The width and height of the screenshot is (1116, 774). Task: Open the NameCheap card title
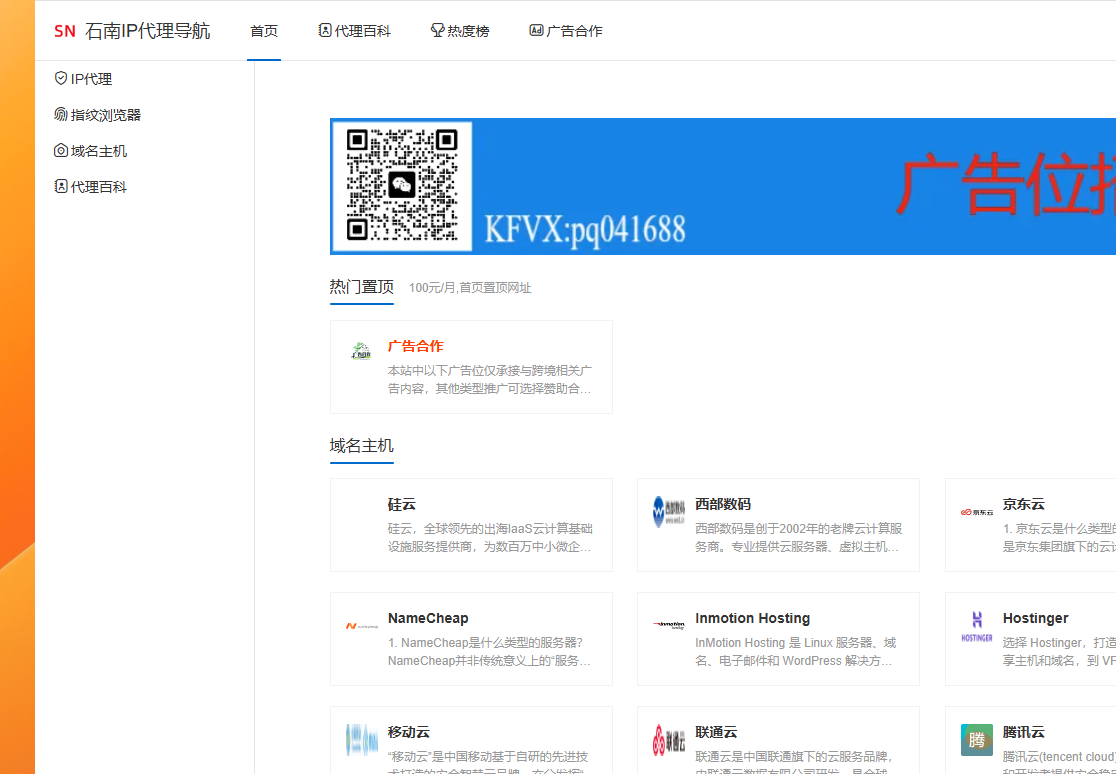(x=428, y=618)
